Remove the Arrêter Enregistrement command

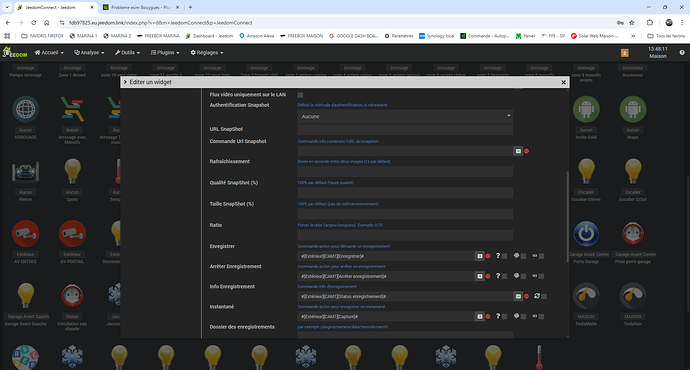(488, 276)
